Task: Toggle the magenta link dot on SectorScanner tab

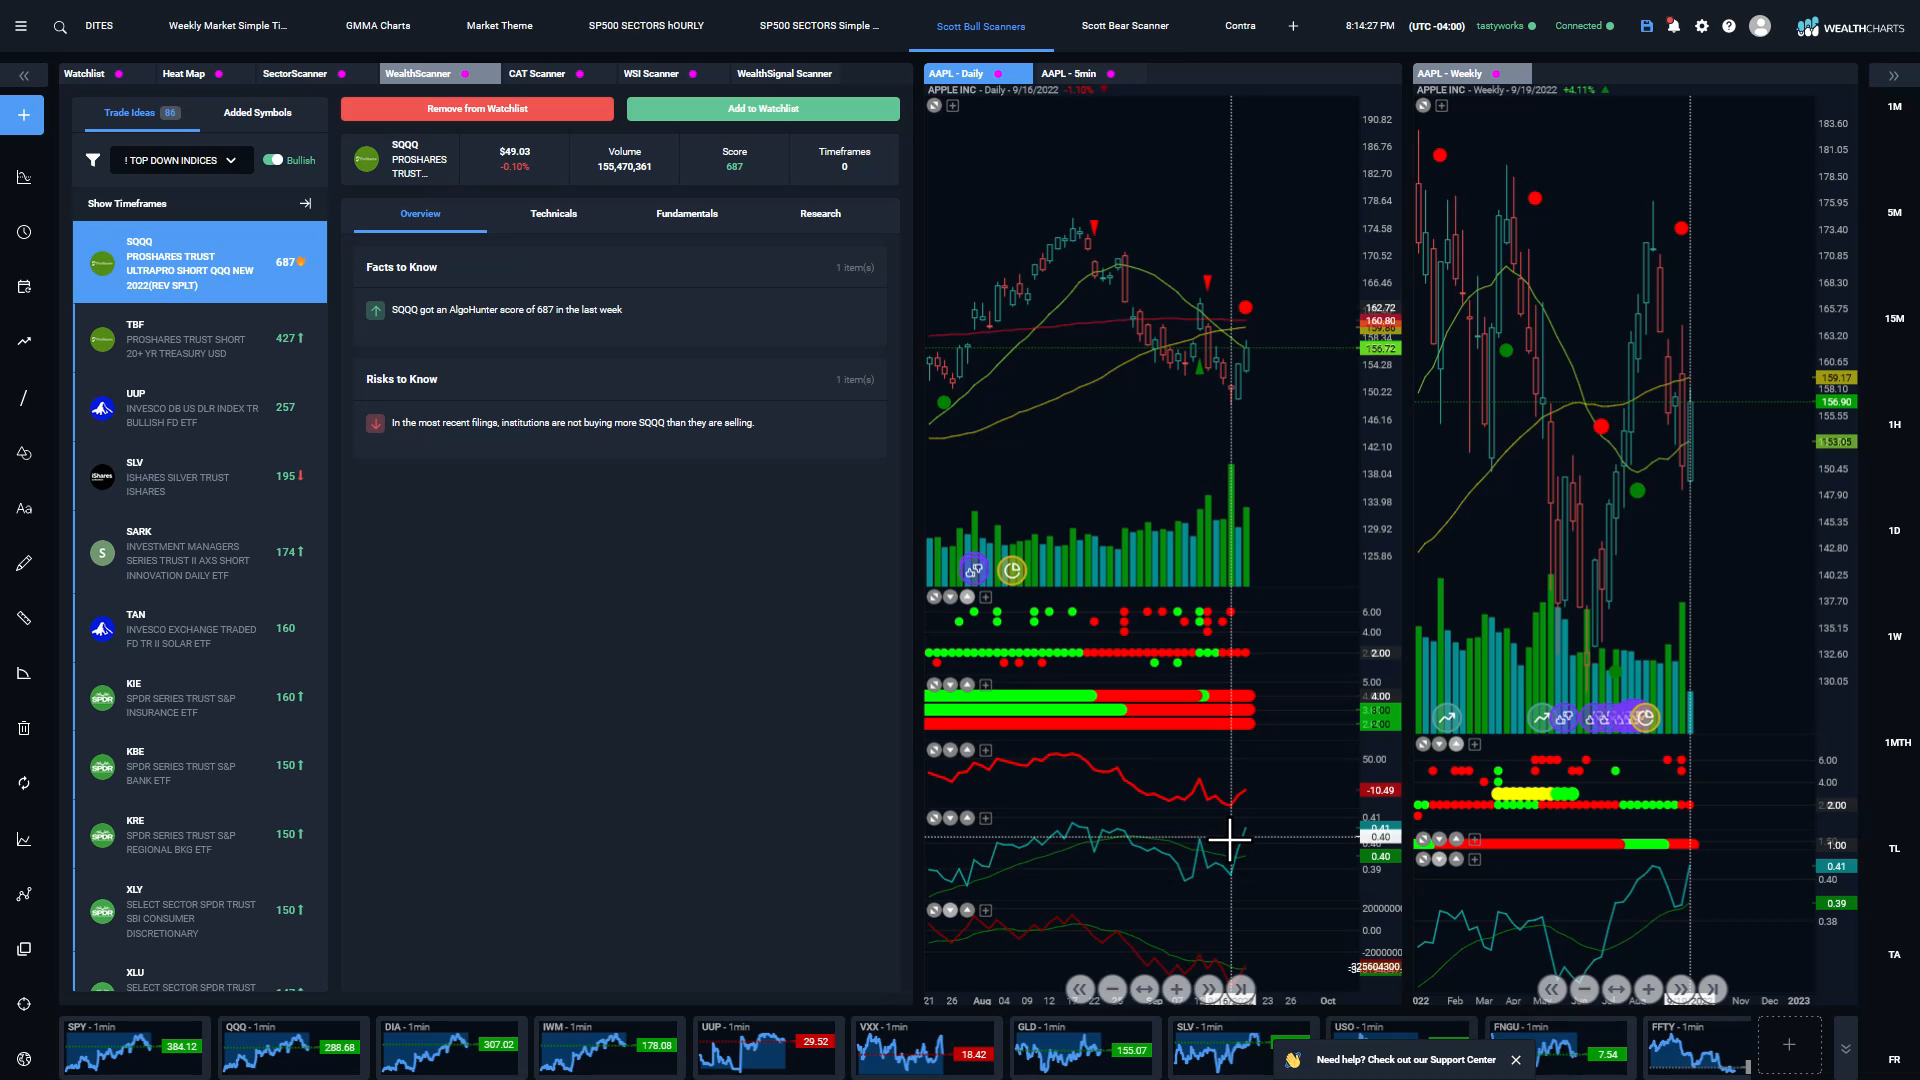Action: (x=342, y=74)
